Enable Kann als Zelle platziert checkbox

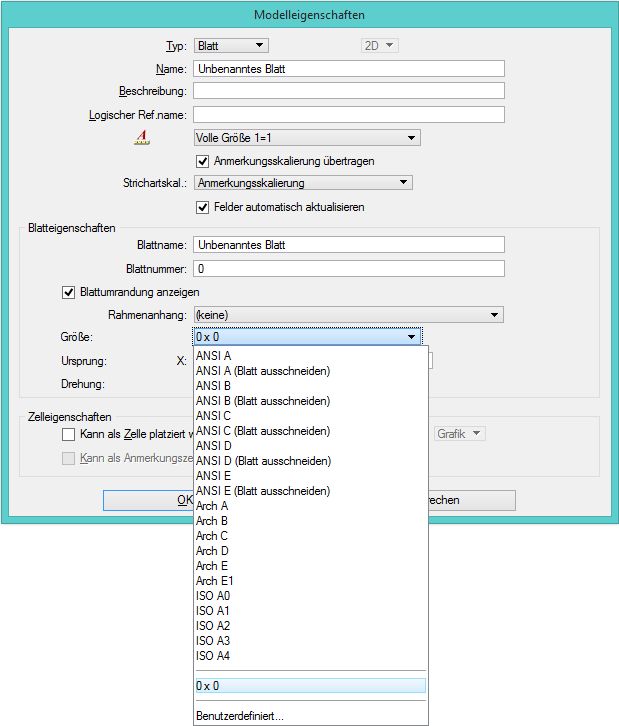click(x=68, y=434)
